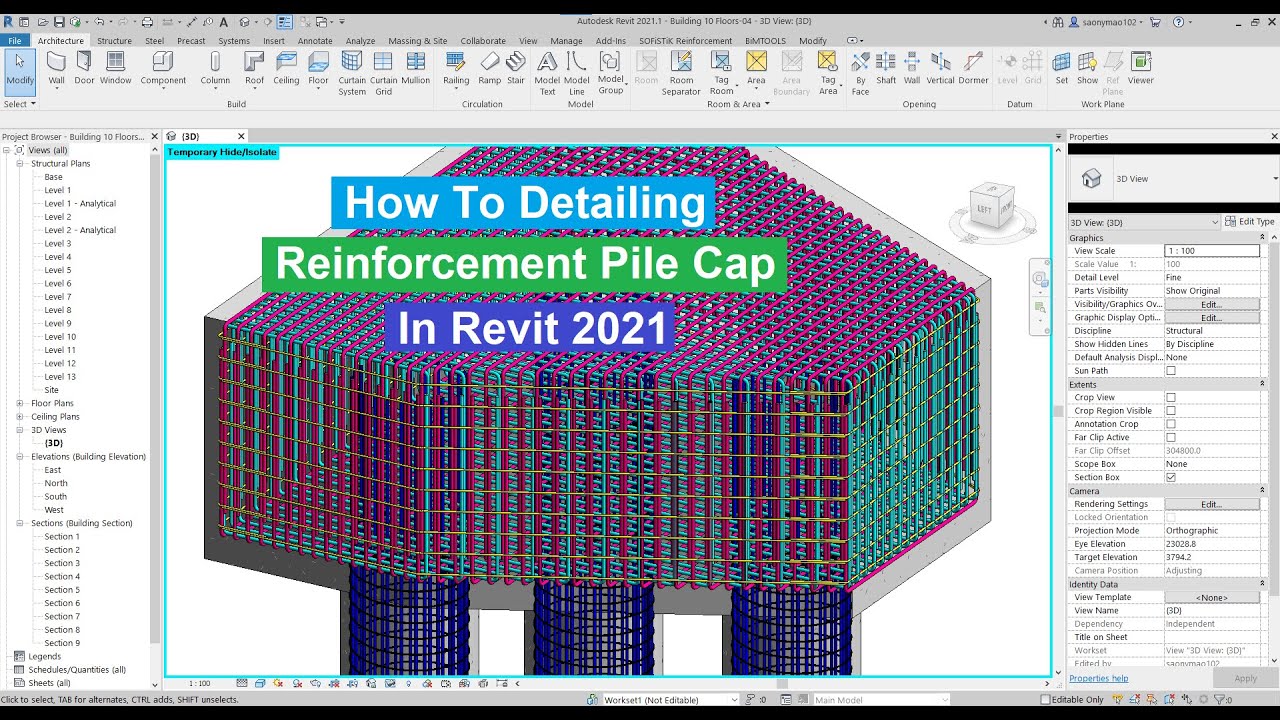Open the work plane Viewer
This screenshot has height=720, width=1280.
coord(1141,68)
